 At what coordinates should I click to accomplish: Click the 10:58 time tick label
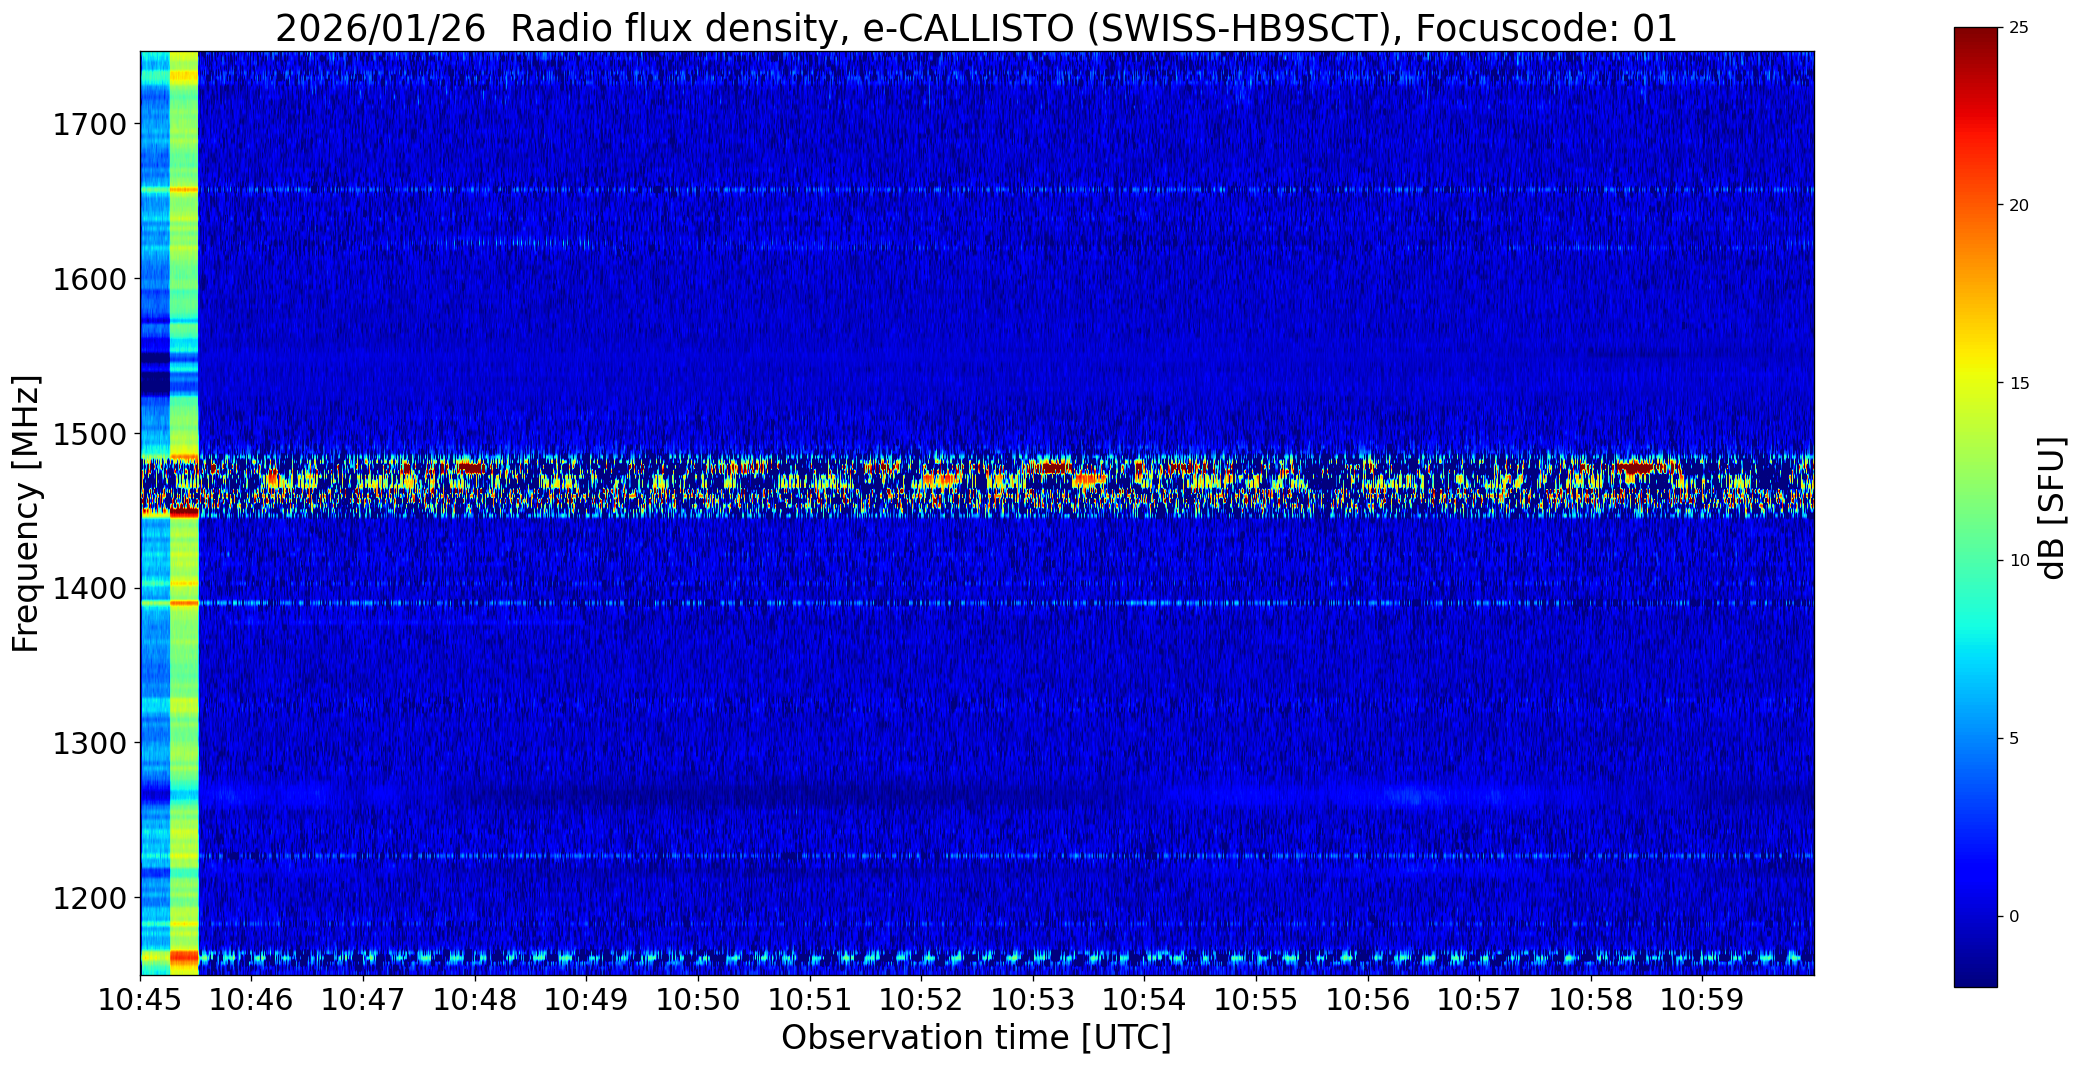1590,999
